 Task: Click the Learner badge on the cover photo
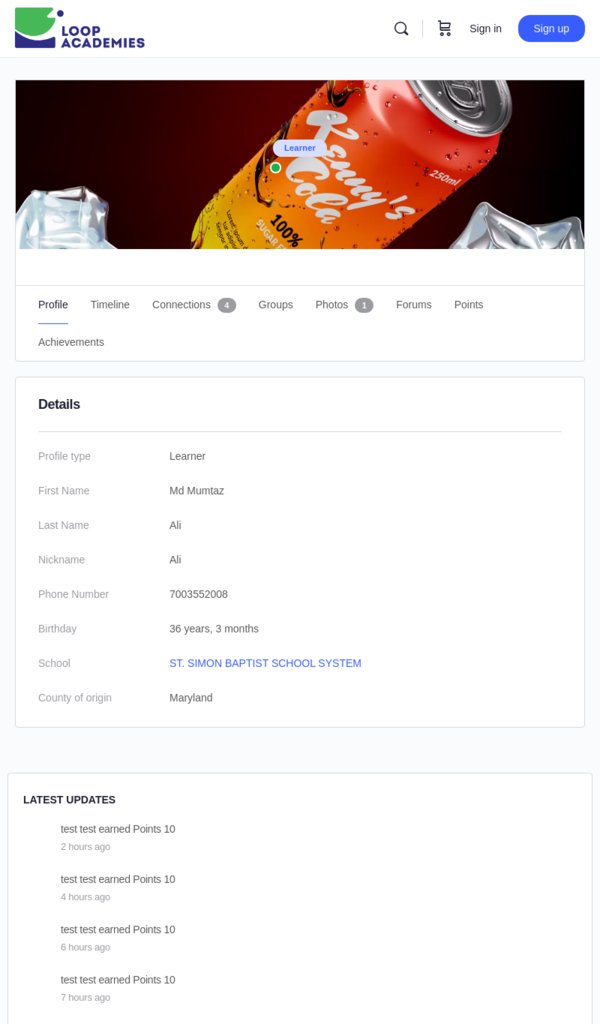299,147
